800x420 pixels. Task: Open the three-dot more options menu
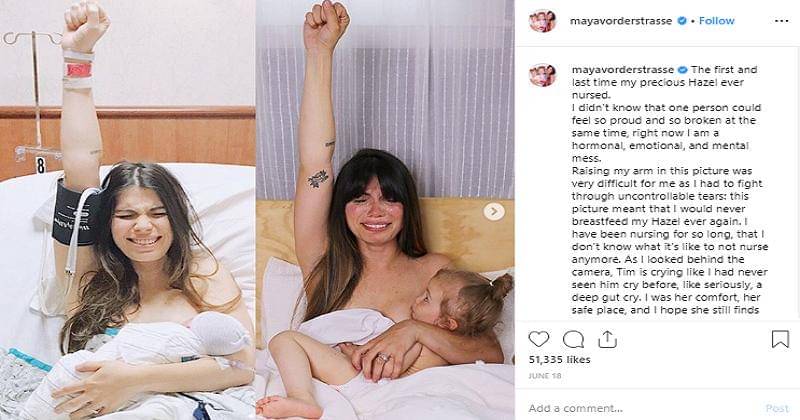pyautogui.click(x=781, y=21)
